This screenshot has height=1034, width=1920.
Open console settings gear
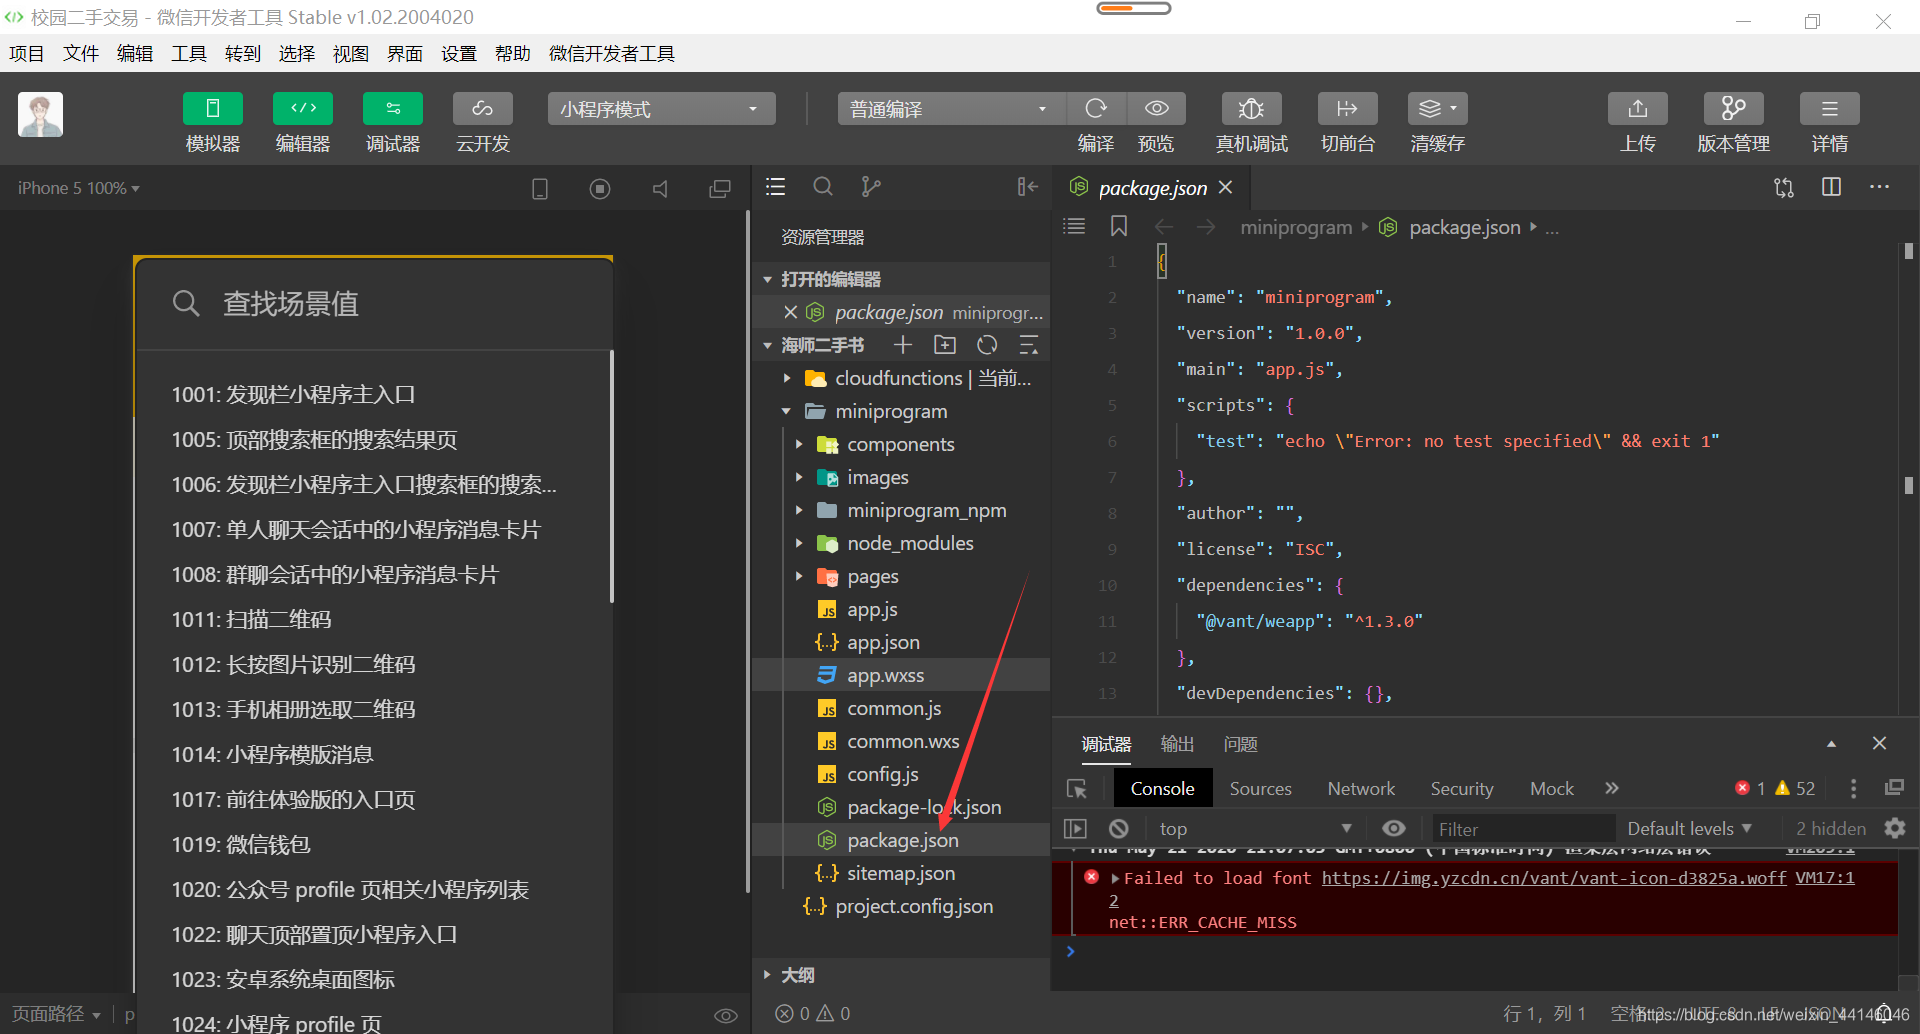1895,828
